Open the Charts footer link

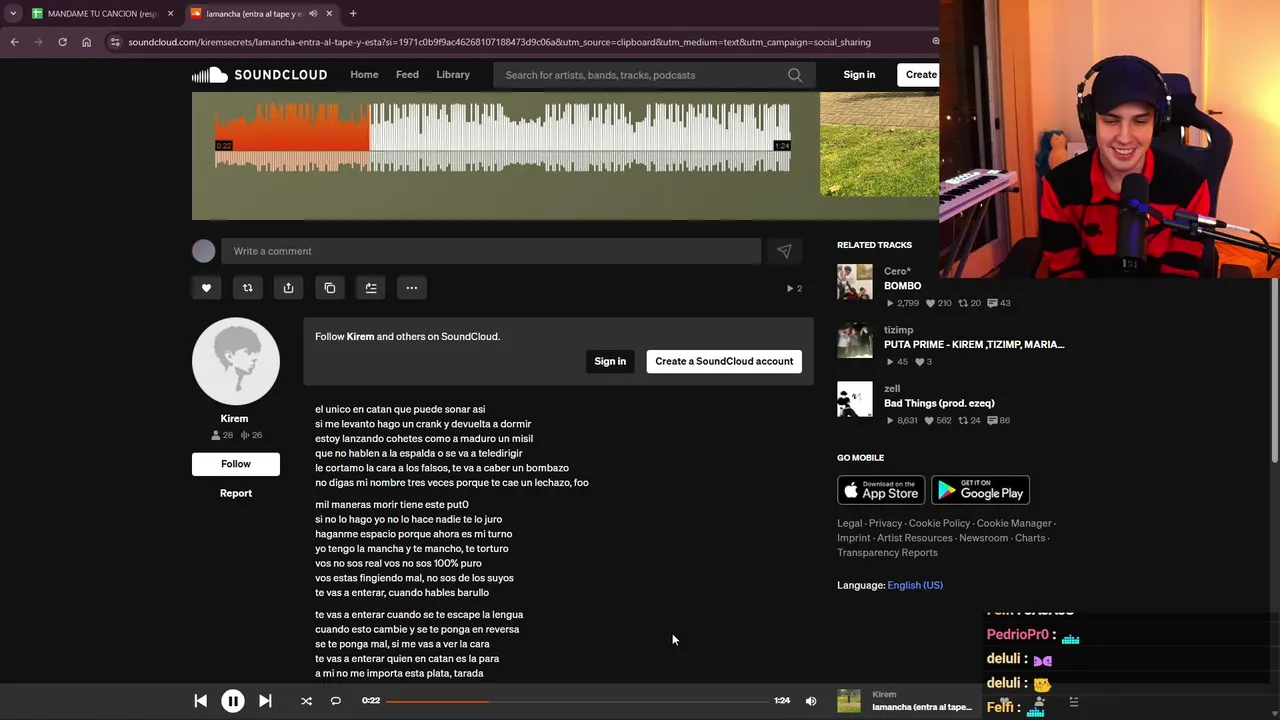[1030, 538]
